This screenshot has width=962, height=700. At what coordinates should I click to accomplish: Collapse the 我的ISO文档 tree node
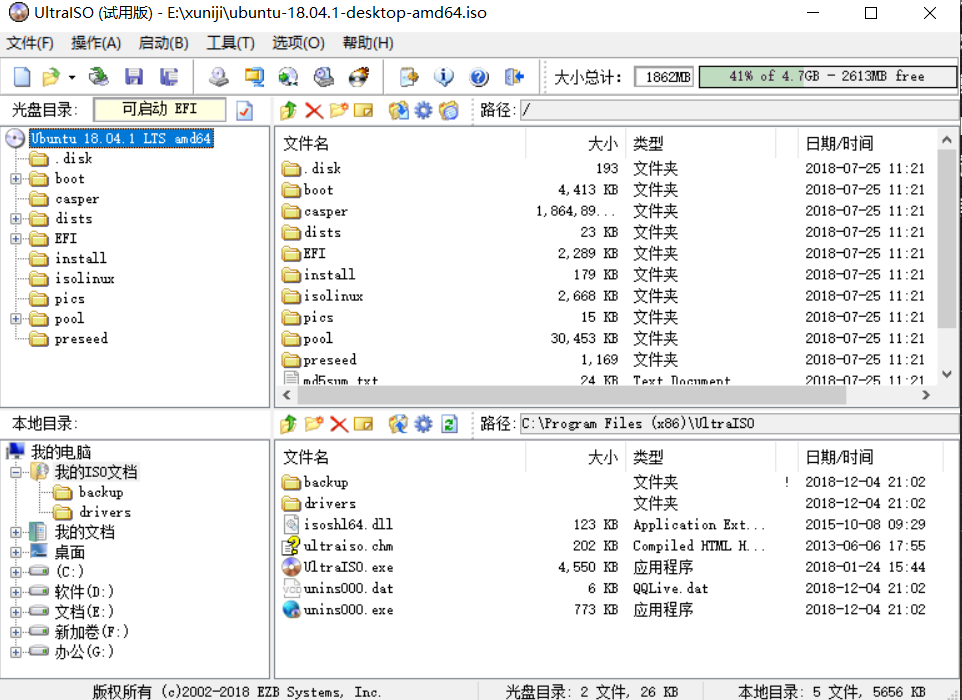[18, 471]
